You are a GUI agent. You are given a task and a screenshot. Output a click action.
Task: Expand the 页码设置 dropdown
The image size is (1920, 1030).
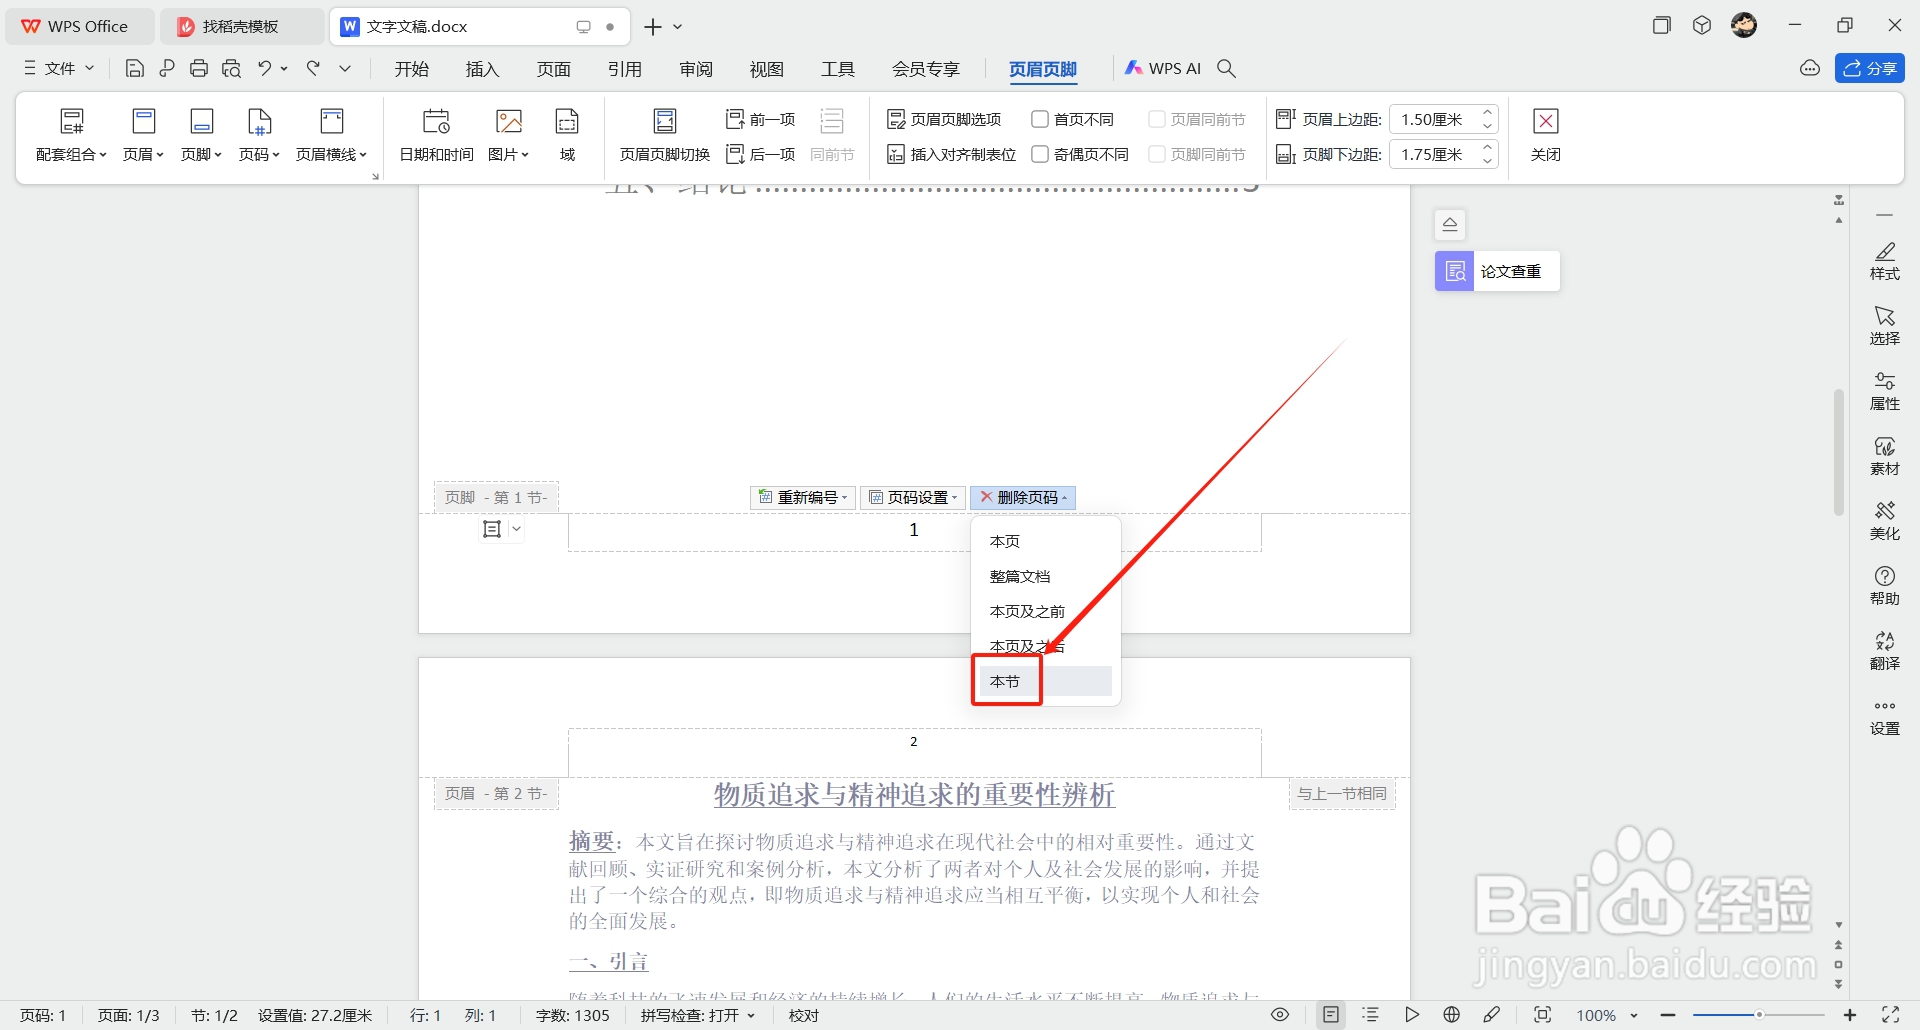[x=912, y=497]
